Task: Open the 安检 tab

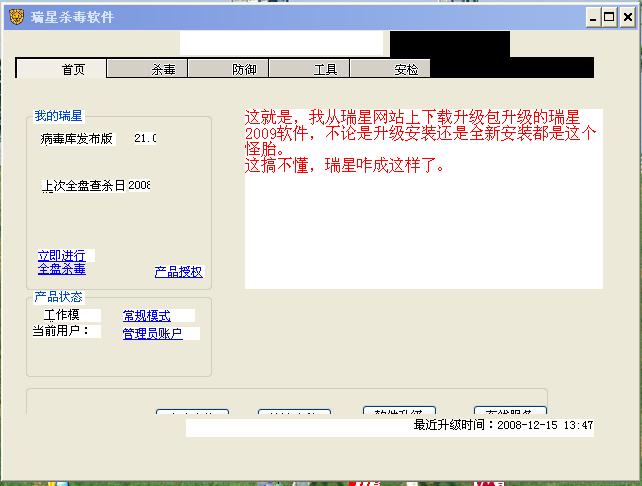Action: click(390, 68)
